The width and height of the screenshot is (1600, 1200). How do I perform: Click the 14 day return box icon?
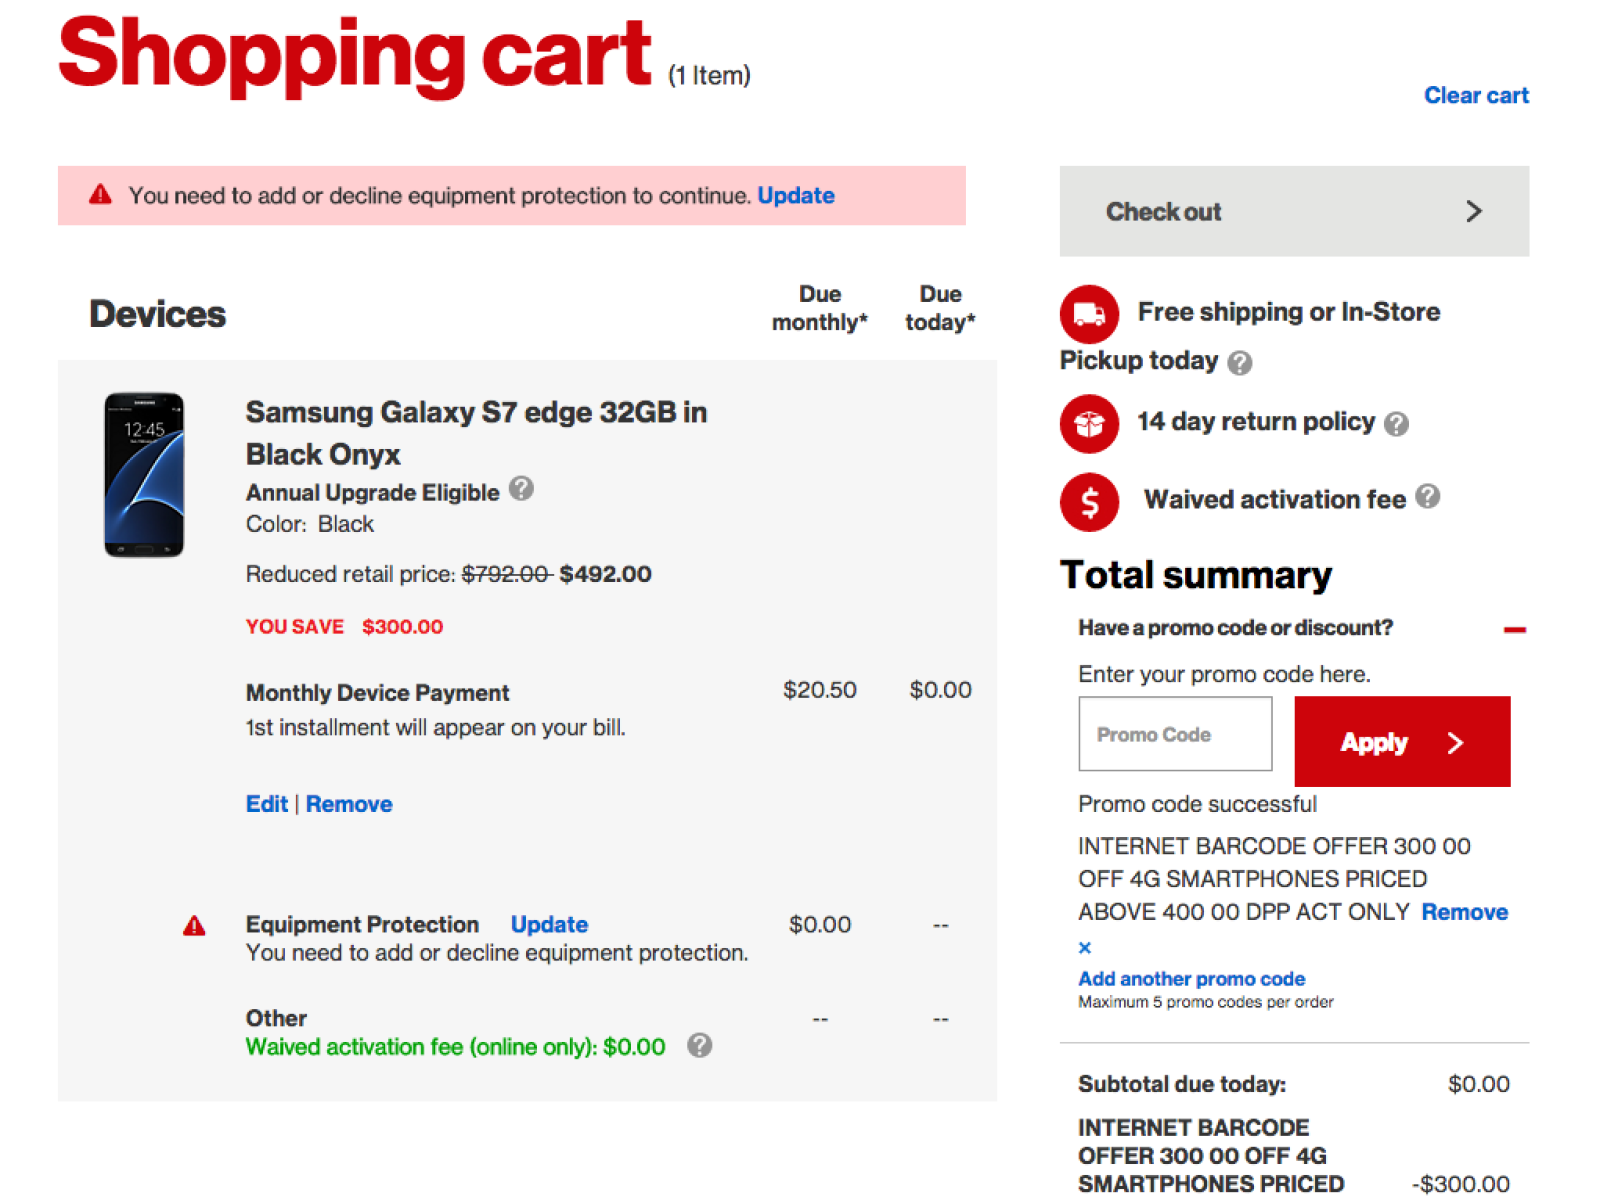[x=1089, y=424]
